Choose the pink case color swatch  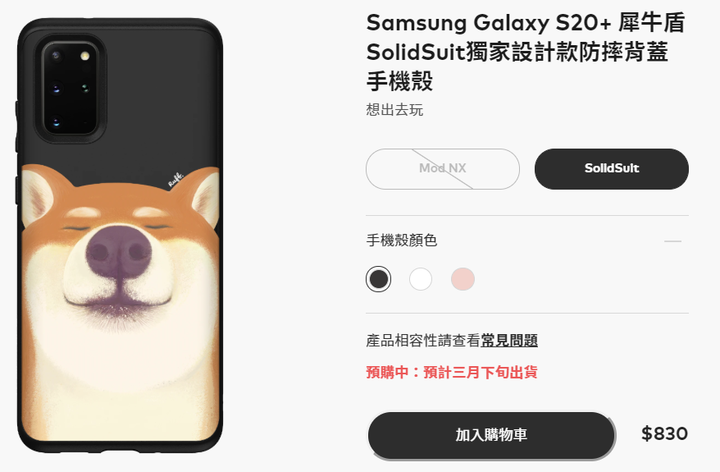pos(463,279)
